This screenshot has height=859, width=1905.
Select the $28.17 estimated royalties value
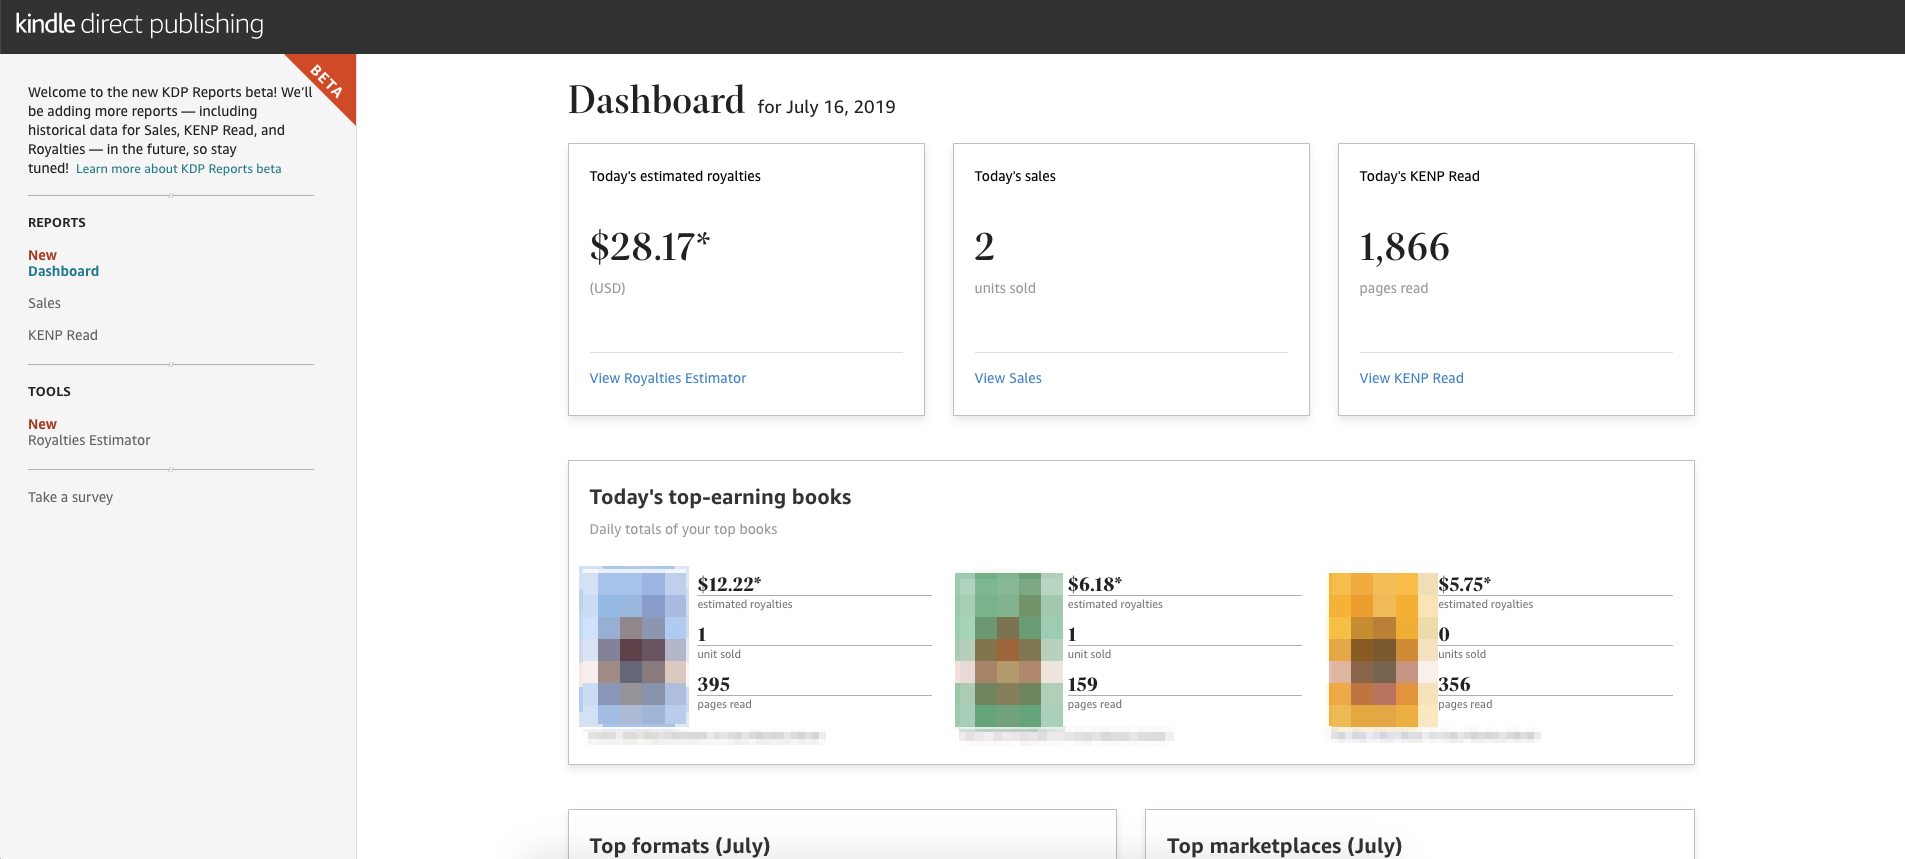point(650,247)
